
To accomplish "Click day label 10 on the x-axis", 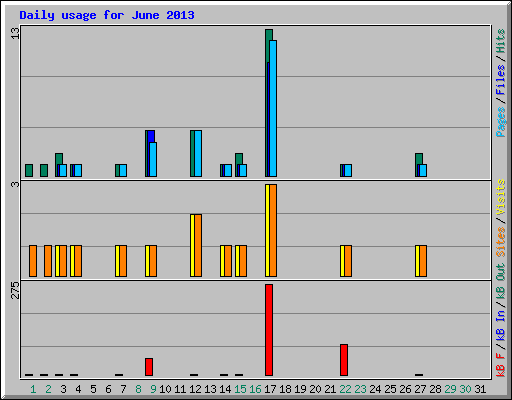I will click(165, 389).
